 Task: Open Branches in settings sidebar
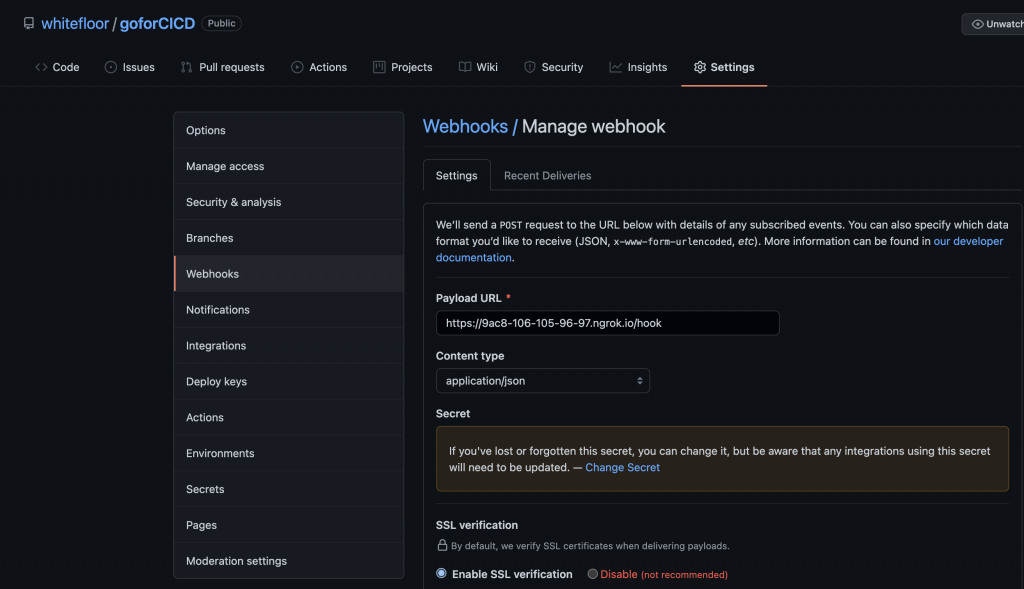(x=289, y=238)
